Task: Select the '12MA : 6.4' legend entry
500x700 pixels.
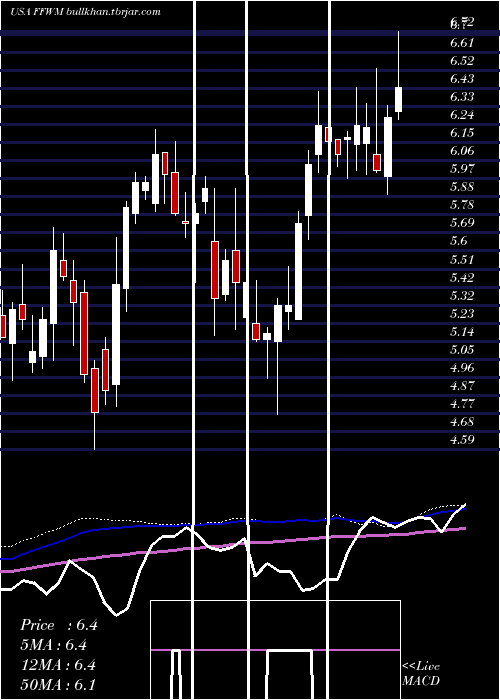Action: click(x=57, y=665)
